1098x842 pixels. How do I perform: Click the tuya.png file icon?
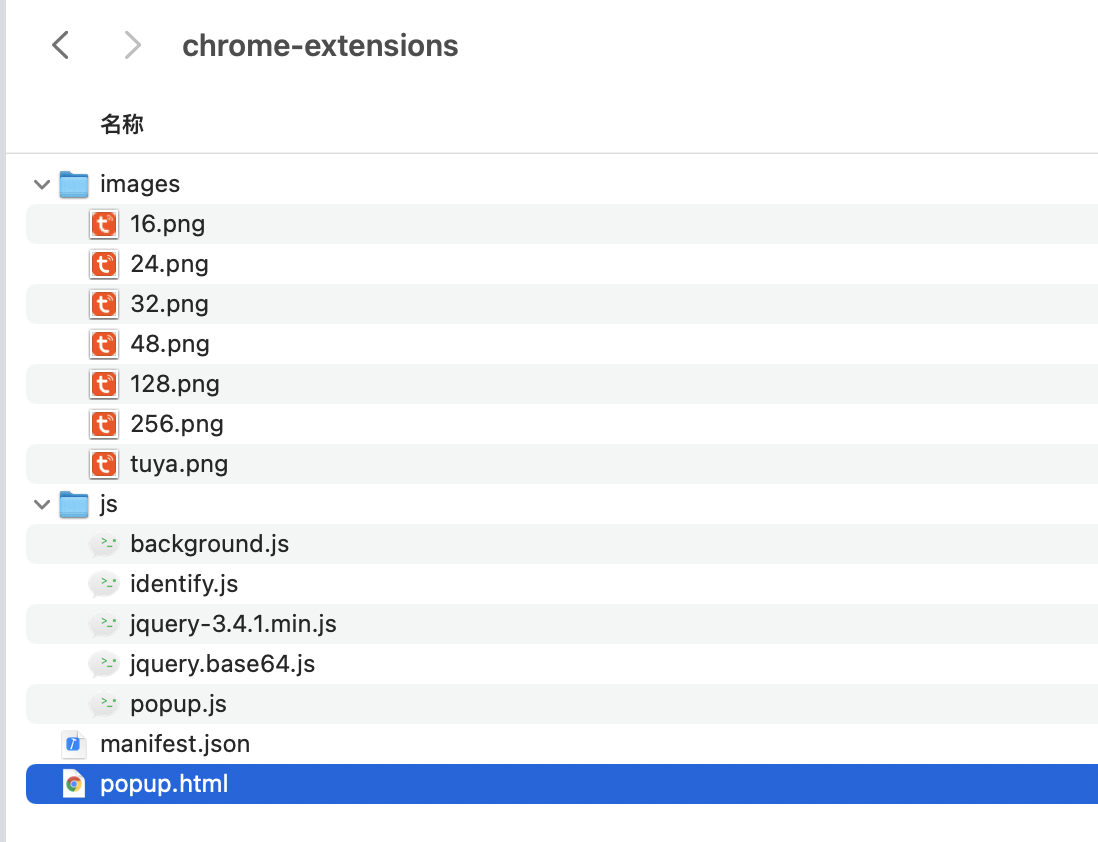point(104,464)
